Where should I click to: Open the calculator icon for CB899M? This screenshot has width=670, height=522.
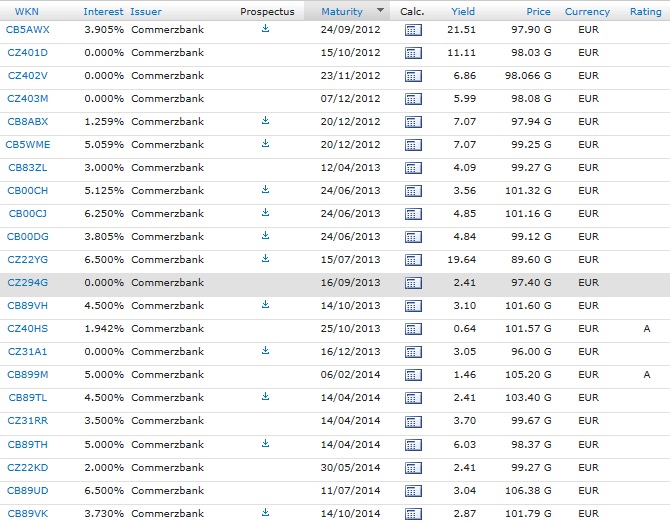pos(413,375)
